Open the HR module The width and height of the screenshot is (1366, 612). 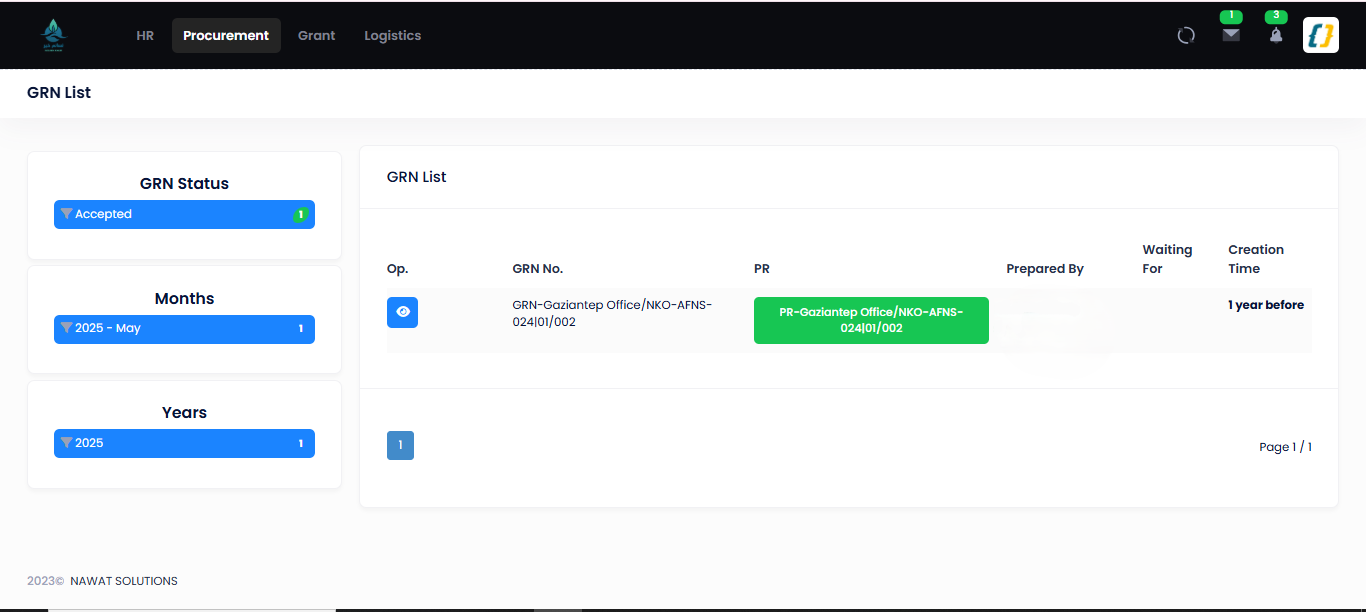145,35
